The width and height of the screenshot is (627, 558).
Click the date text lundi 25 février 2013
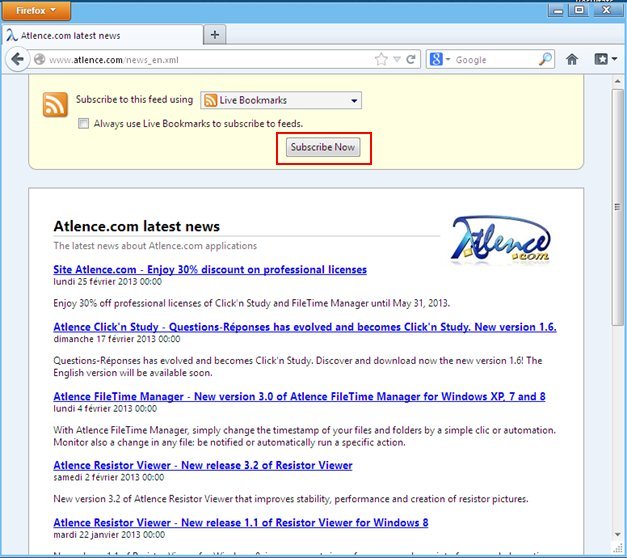pyautogui.click(x=108, y=282)
